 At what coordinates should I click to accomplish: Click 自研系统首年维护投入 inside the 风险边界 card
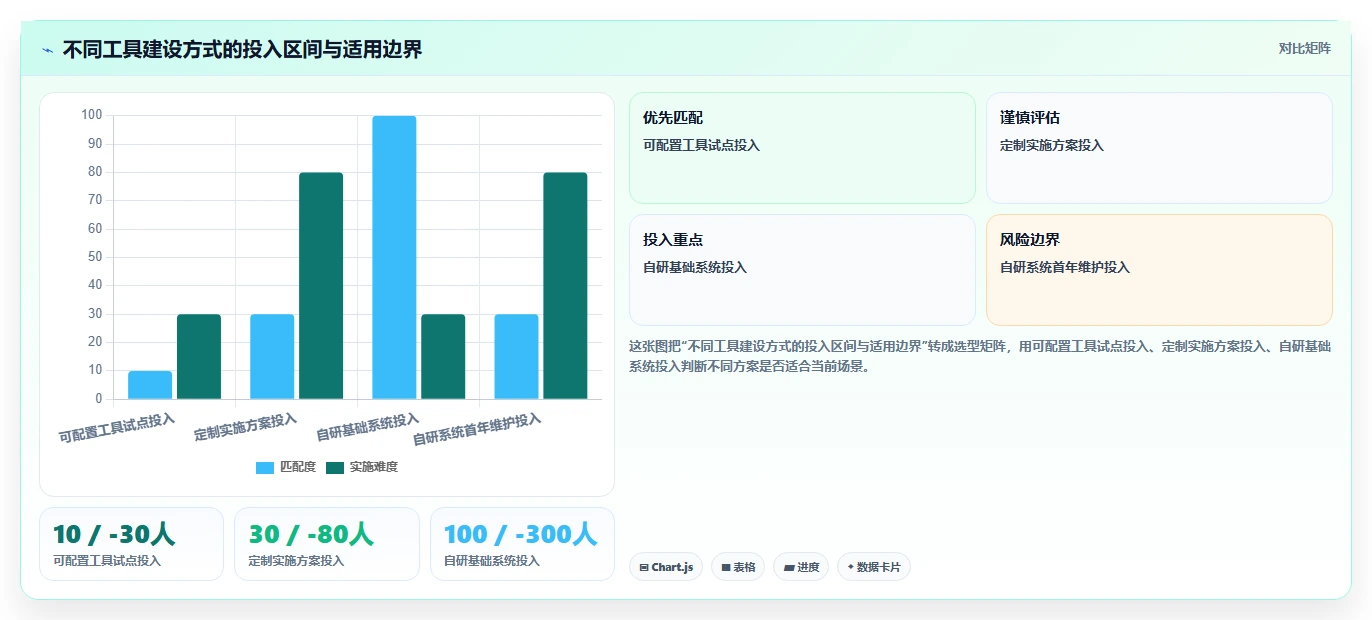[1065, 267]
